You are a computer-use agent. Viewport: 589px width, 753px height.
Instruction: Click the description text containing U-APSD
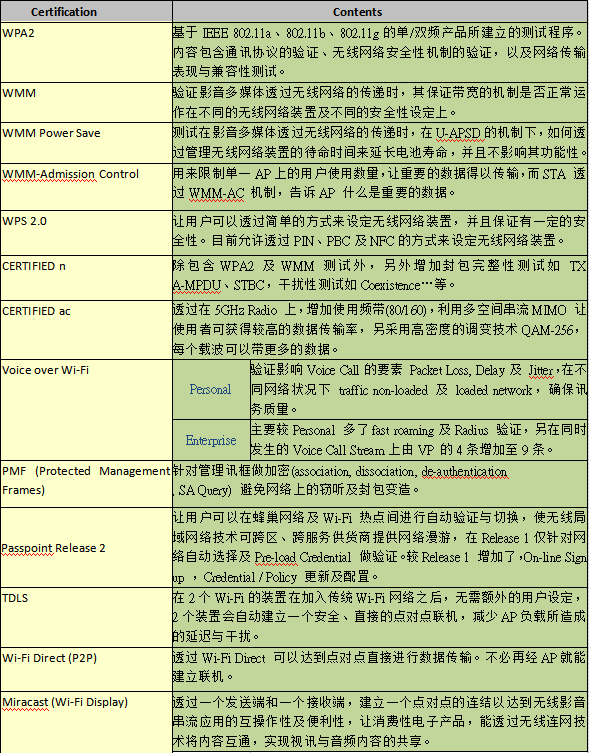(380, 143)
